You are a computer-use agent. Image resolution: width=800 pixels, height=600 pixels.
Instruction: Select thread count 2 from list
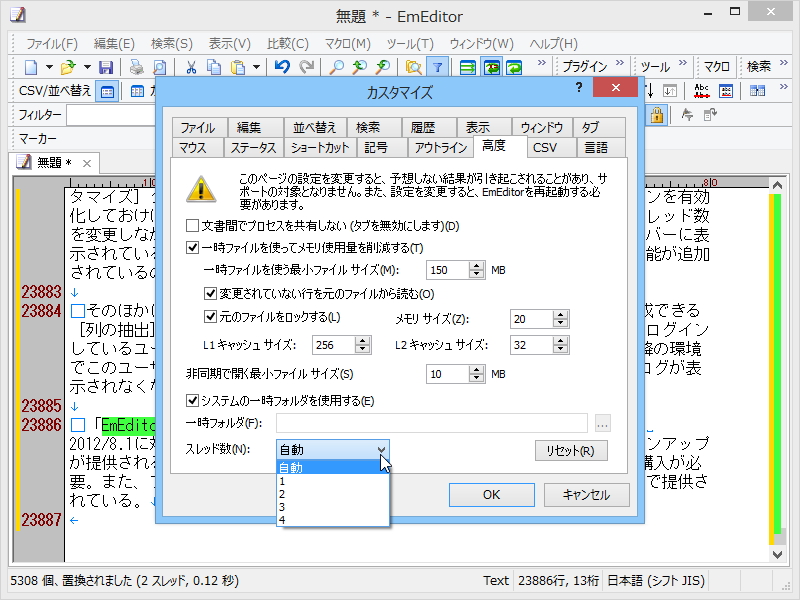pos(333,494)
